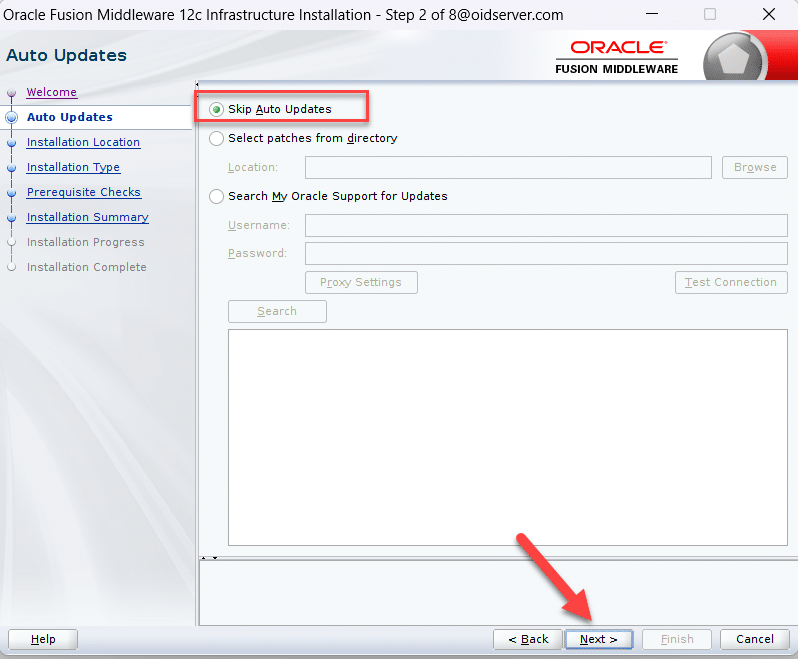
Task: Cancel the installation wizard
Action: 754,639
